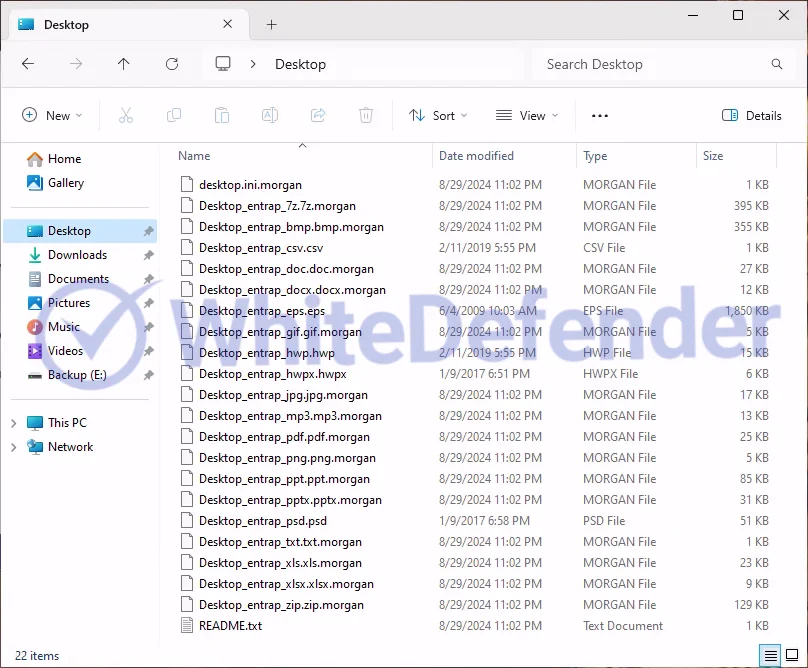Click the Share icon in toolbar
Screen dimensions: 808x668
point(318,116)
